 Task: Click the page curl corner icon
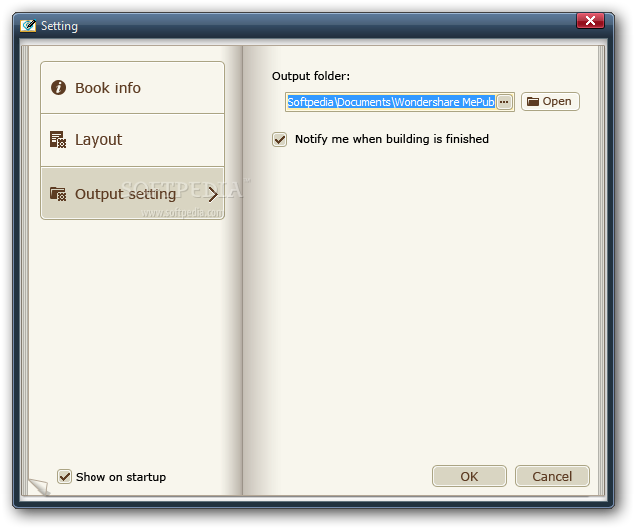click(x=39, y=486)
